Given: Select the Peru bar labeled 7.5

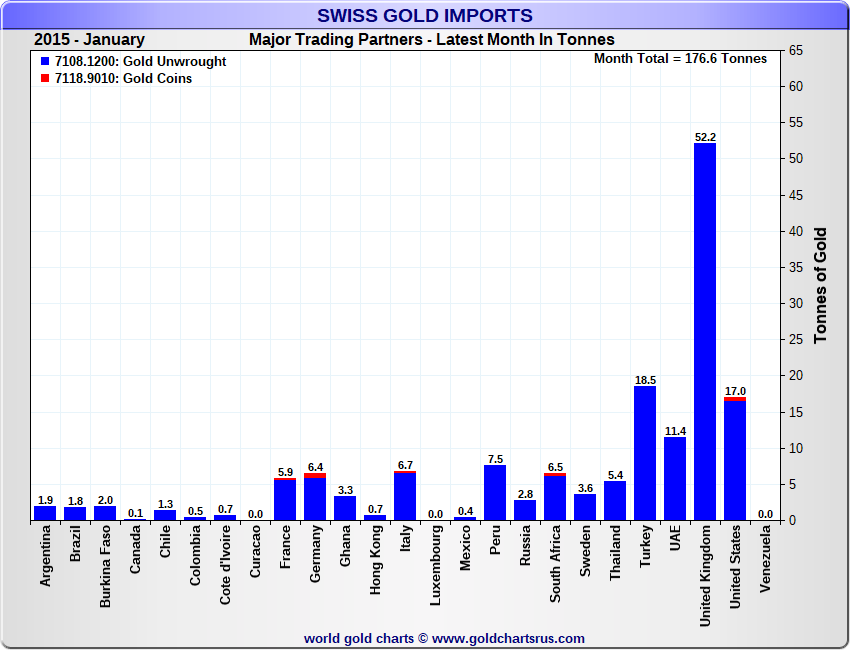Looking at the screenshot, I should [495, 492].
